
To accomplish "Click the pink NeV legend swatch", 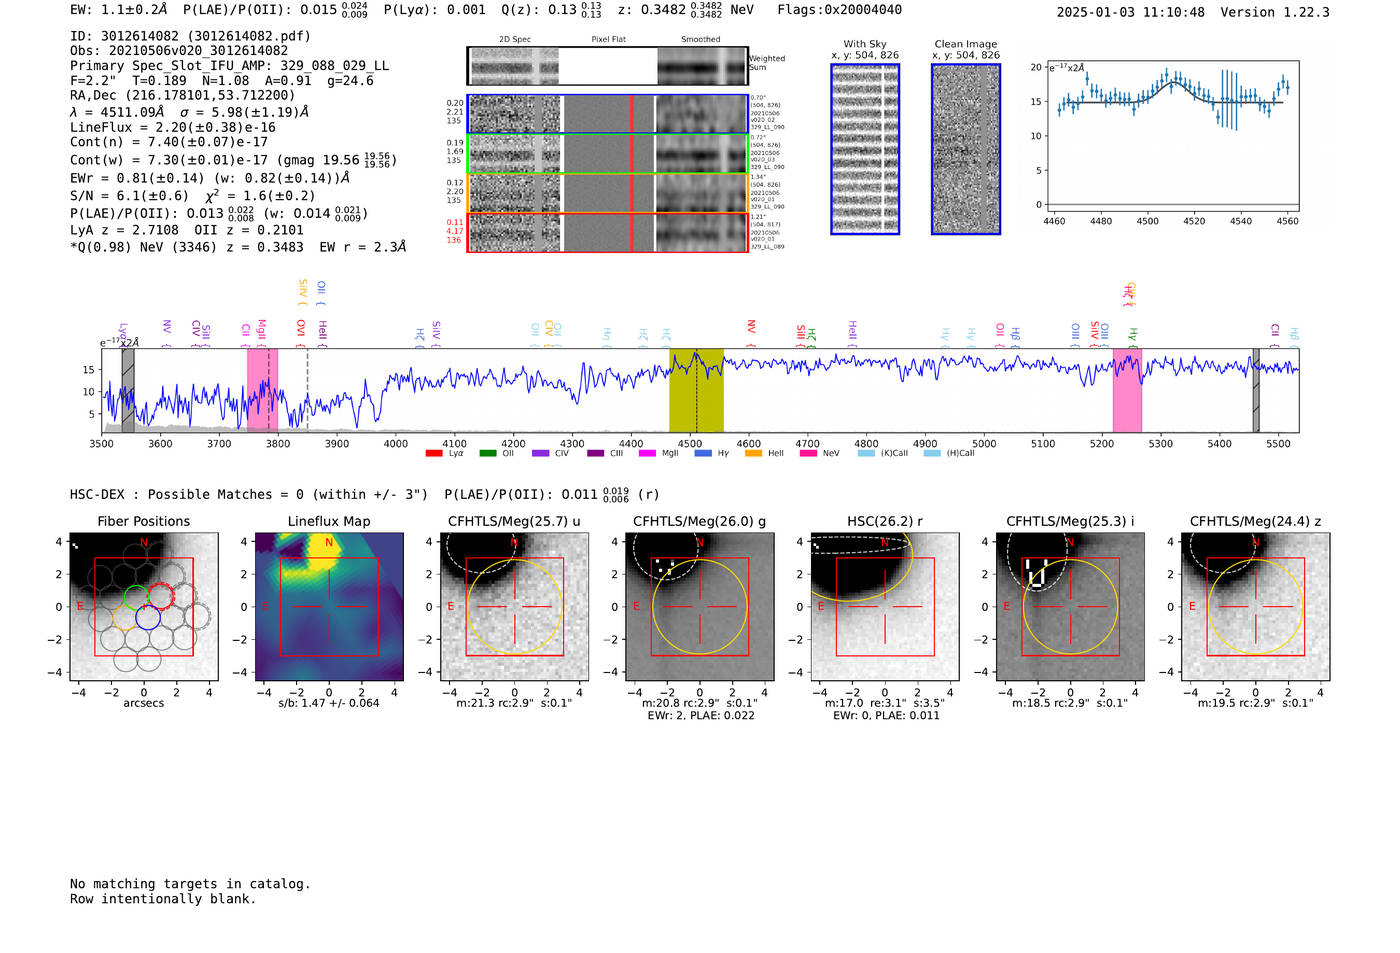I will point(807,454).
